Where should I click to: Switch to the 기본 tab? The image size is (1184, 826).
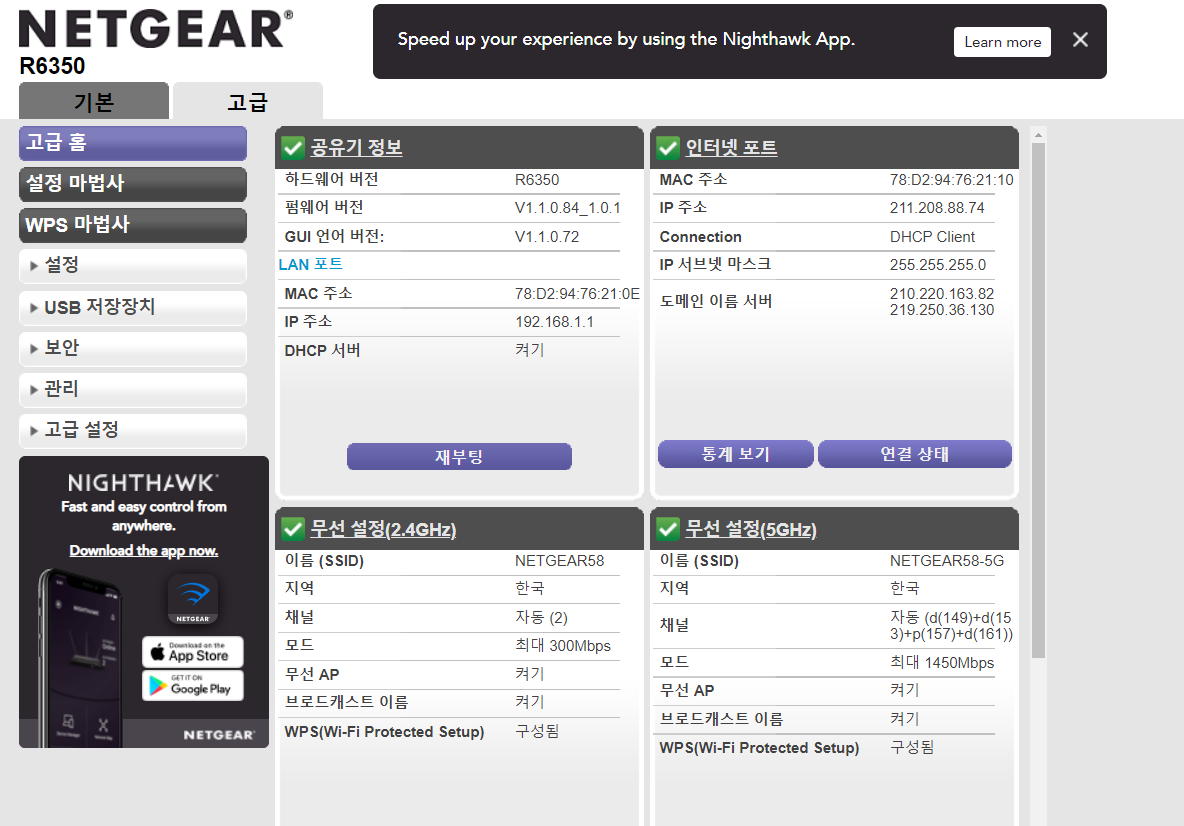pyautogui.click(x=94, y=101)
